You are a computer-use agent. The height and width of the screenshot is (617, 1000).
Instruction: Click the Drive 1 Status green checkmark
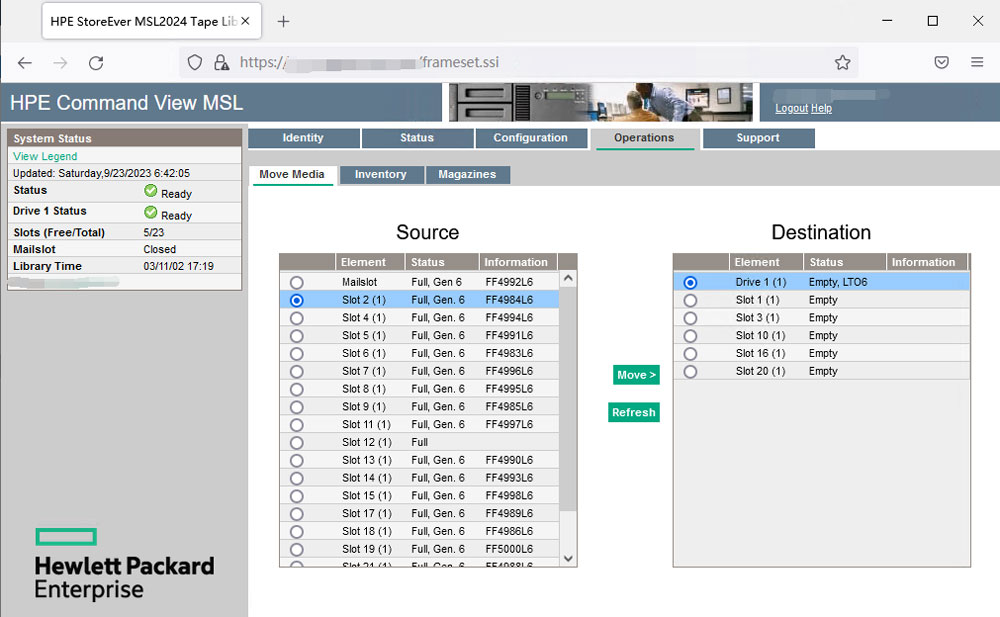tap(151, 212)
